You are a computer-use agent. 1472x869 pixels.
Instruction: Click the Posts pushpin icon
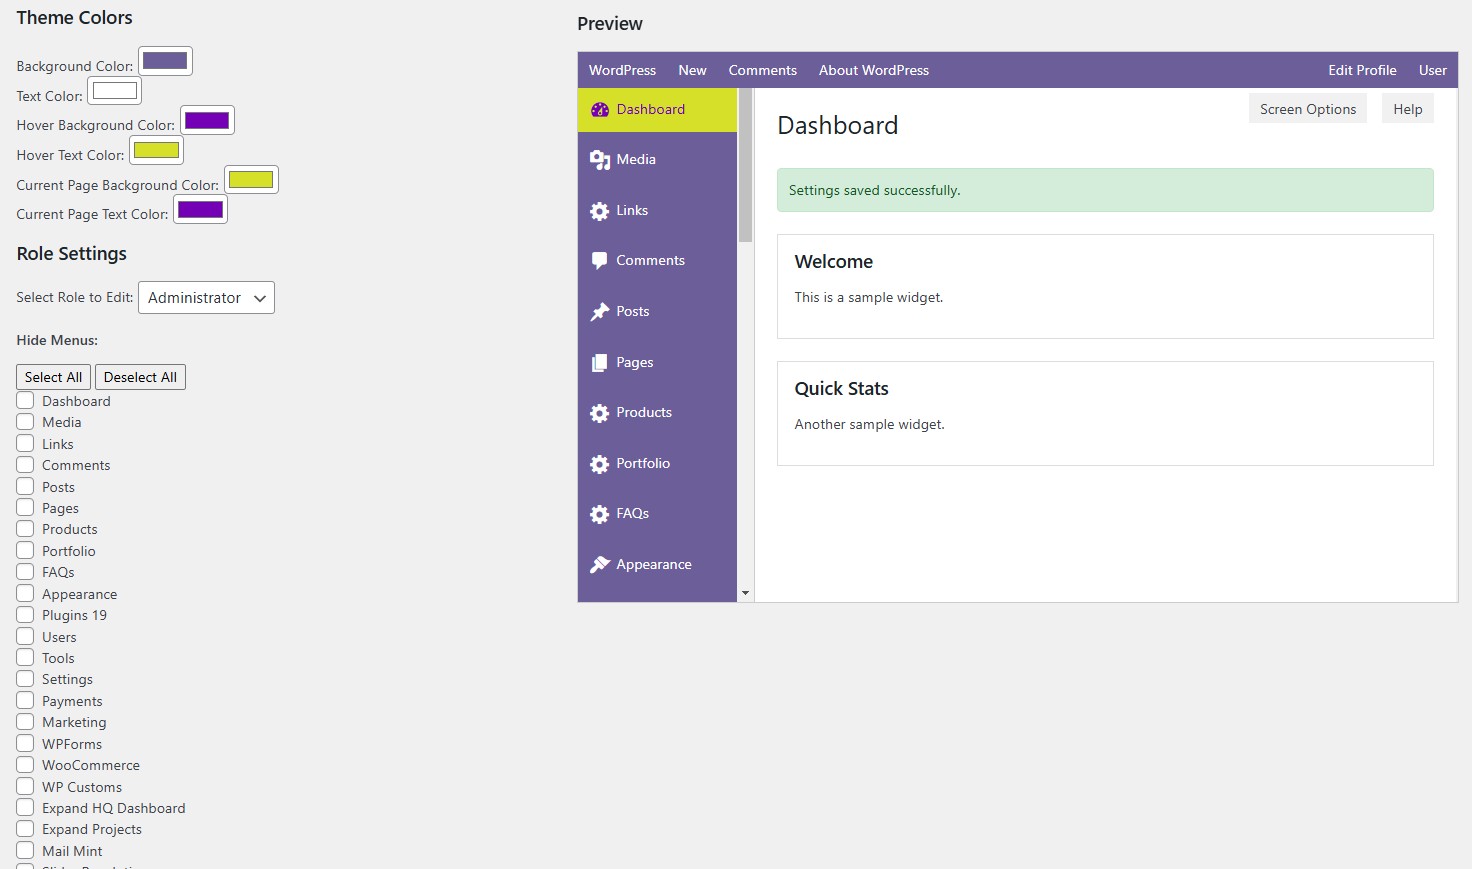tap(600, 312)
